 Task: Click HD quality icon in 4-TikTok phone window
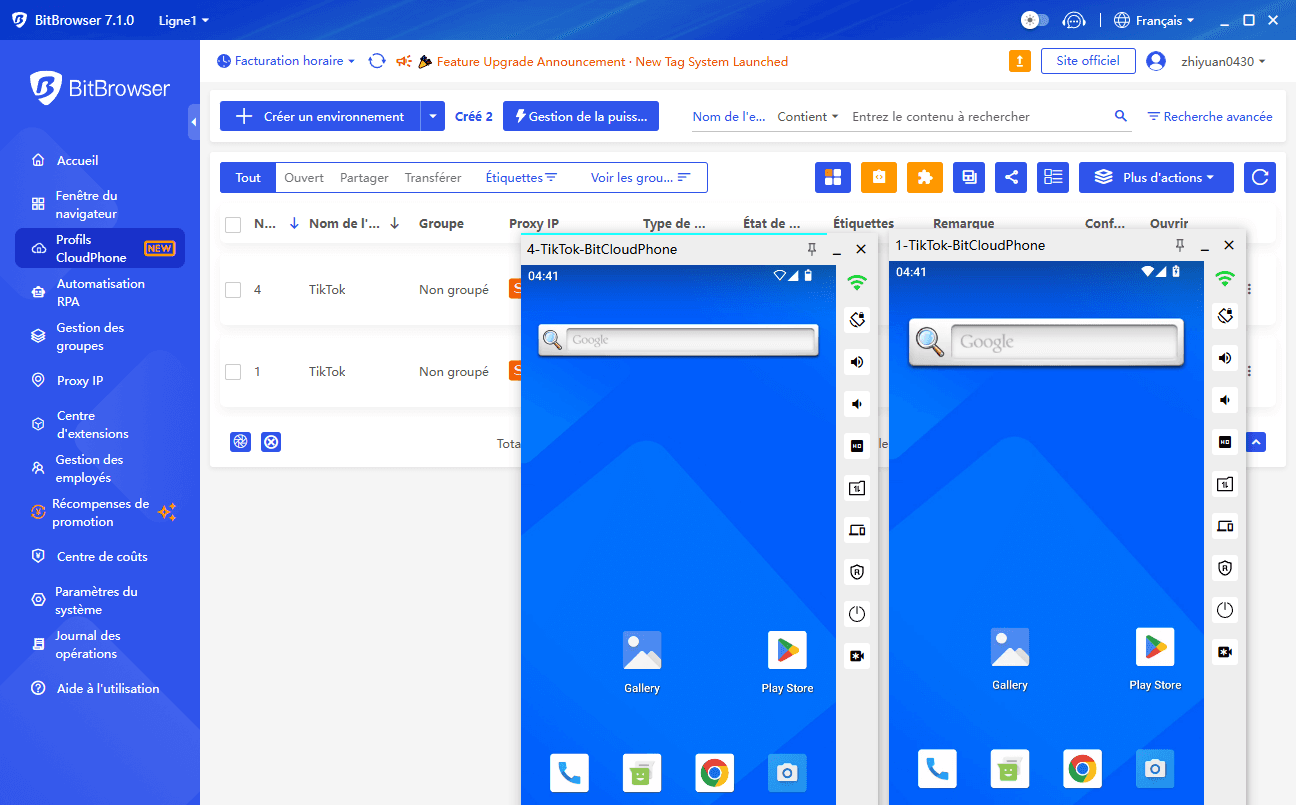(x=857, y=446)
